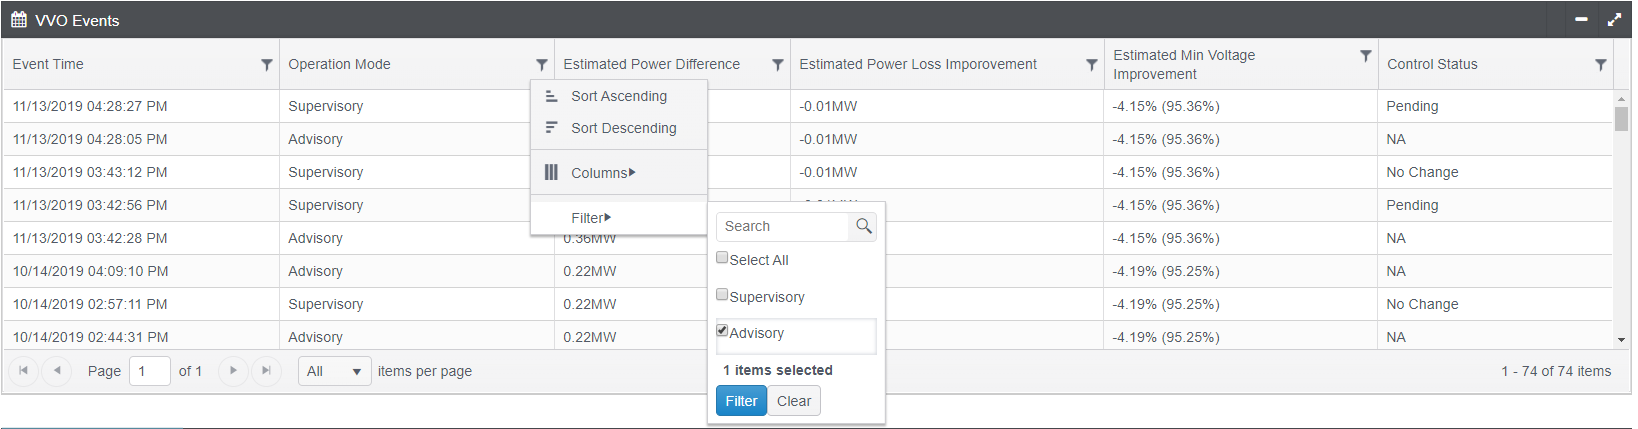Click the search magnifier icon
This screenshot has width=1638, height=429.
point(864,227)
